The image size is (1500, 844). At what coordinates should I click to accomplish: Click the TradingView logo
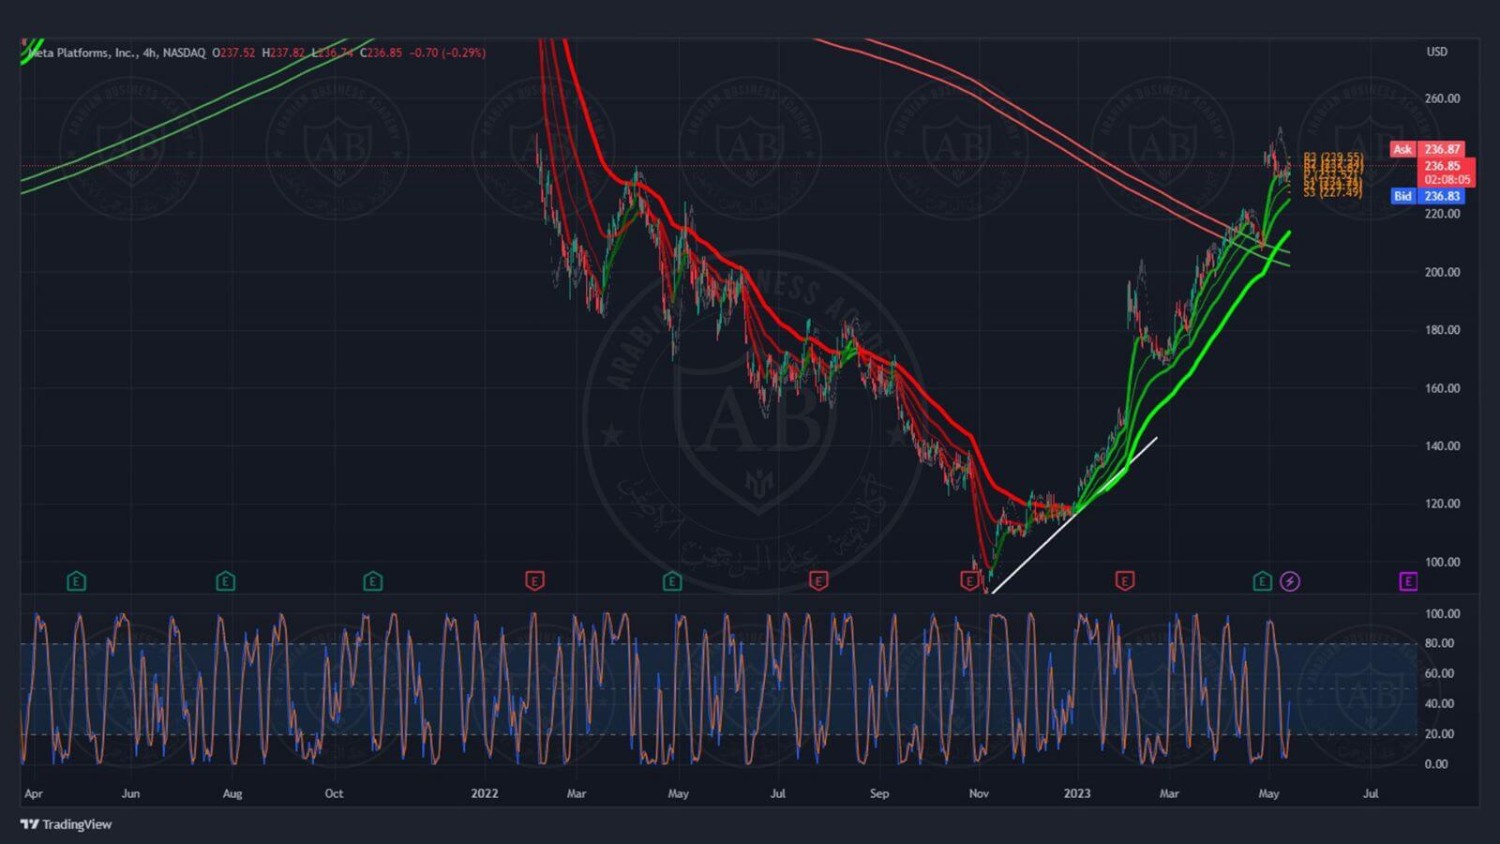(x=66, y=824)
